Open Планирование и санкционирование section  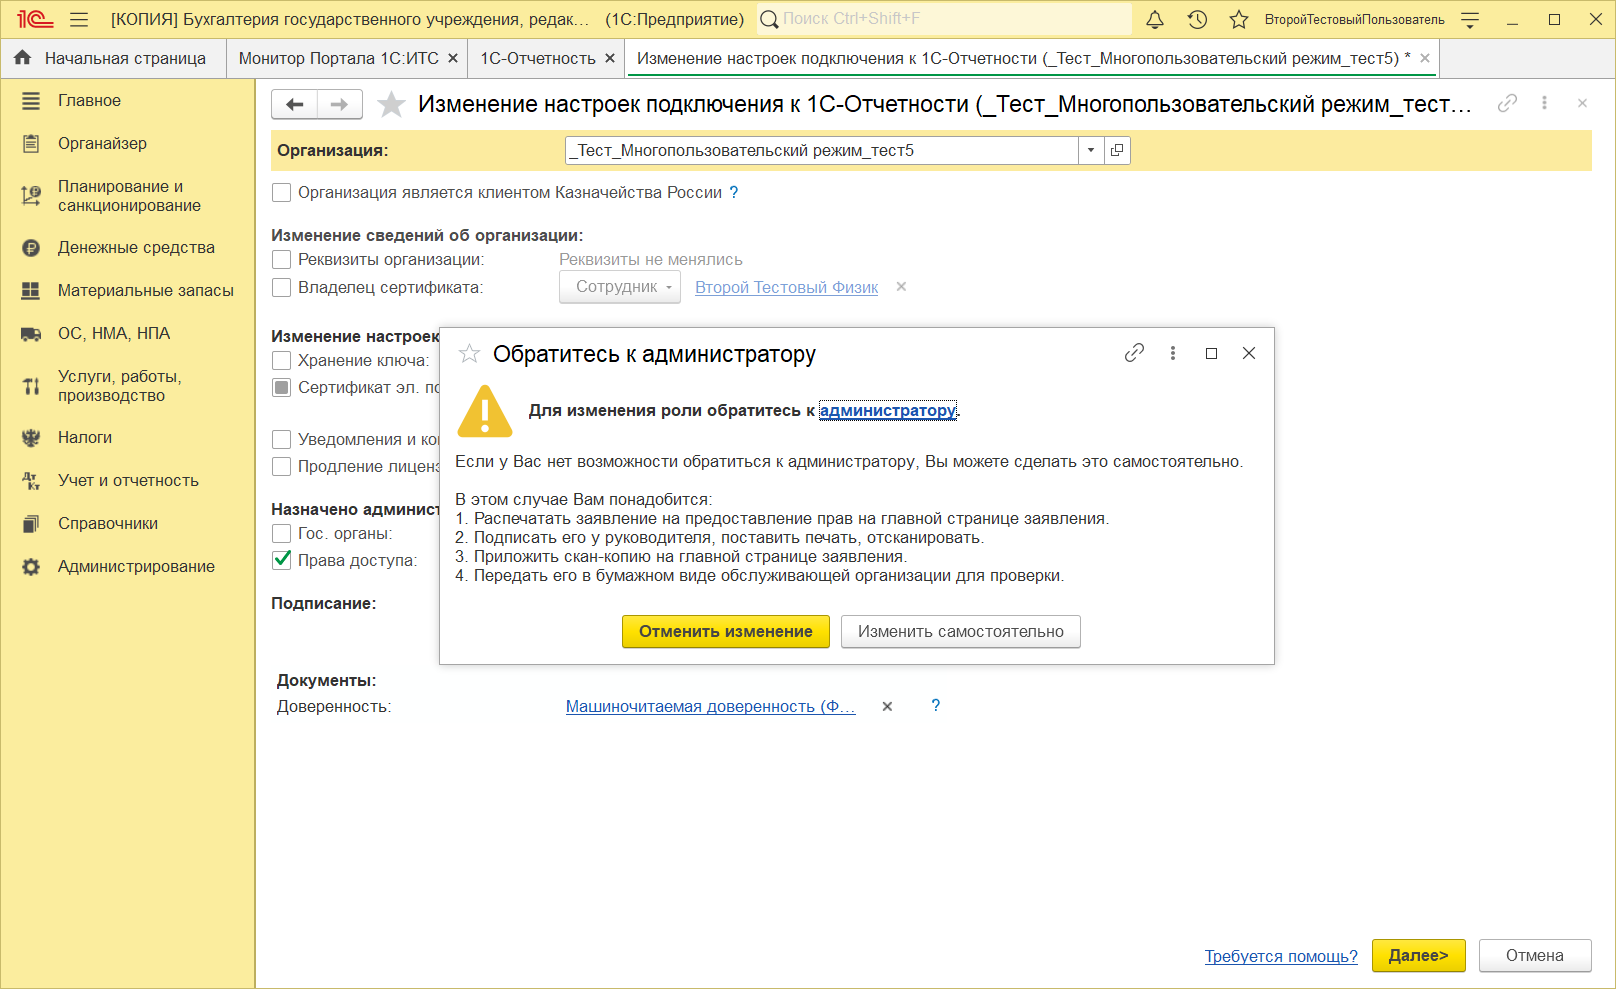pyautogui.click(x=128, y=196)
